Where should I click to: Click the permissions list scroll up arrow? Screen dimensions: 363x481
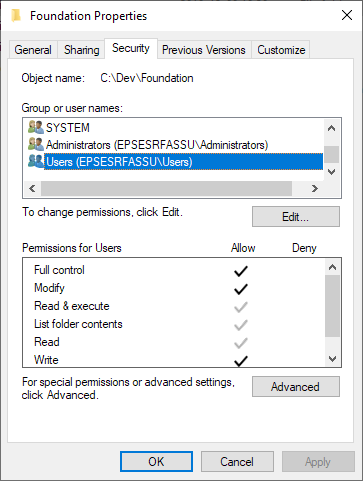coord(332,267)
